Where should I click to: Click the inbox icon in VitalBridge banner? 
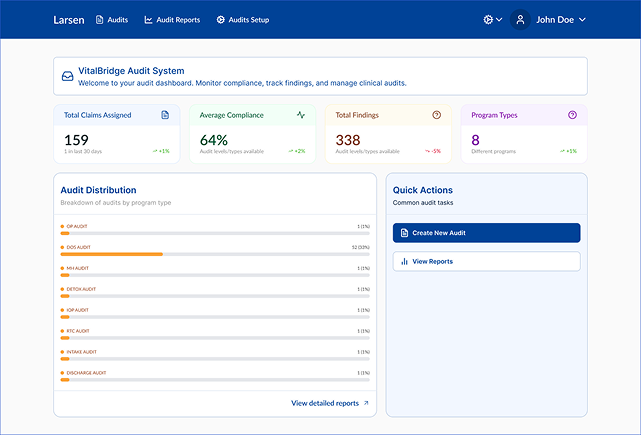67,76
